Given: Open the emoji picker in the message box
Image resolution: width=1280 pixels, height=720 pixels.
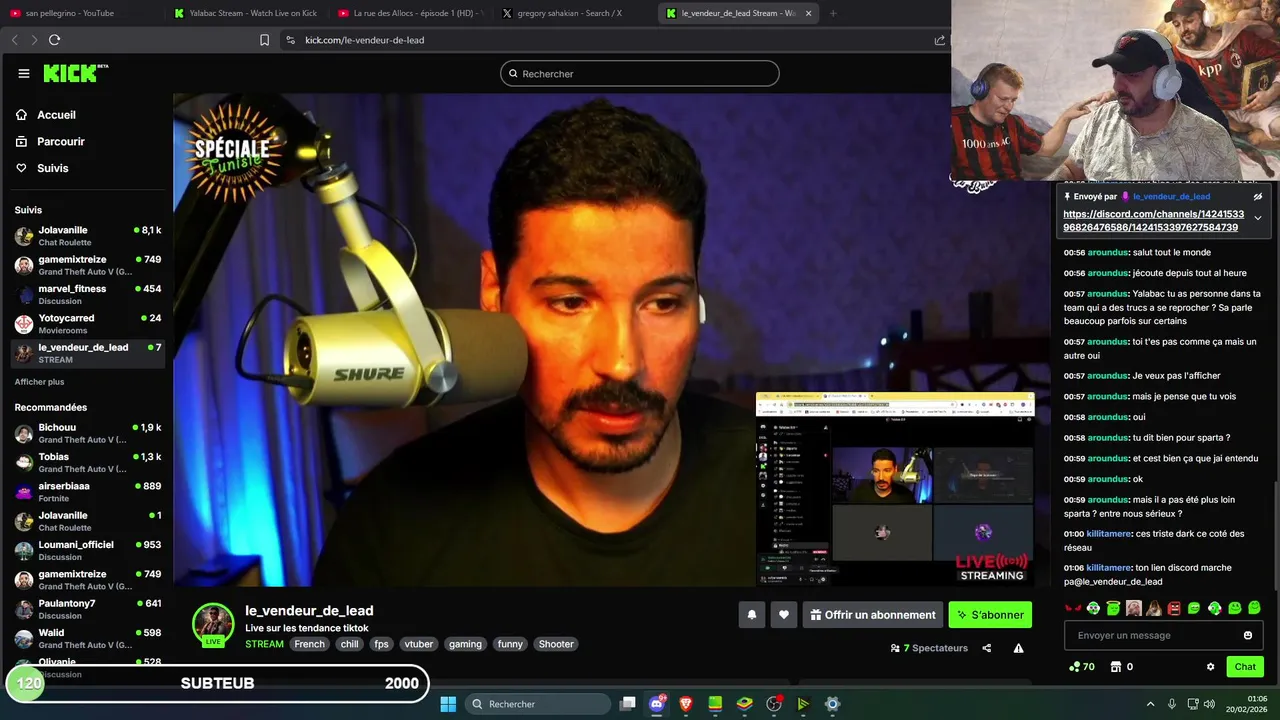Looking at the screenshot, I should [x=1248, y=635].
